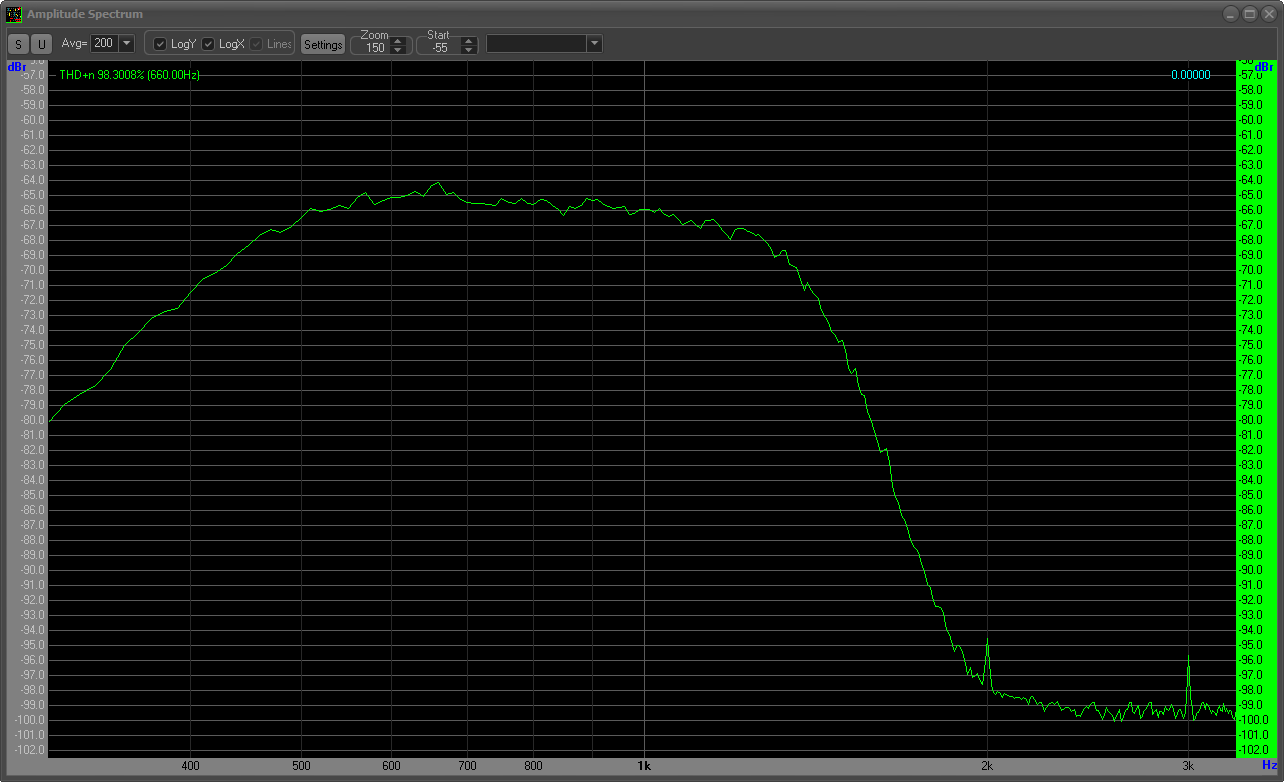The width and height of the screenshot is (1284, 782).
Task: Open the Settings dialog
Action: 323,45
